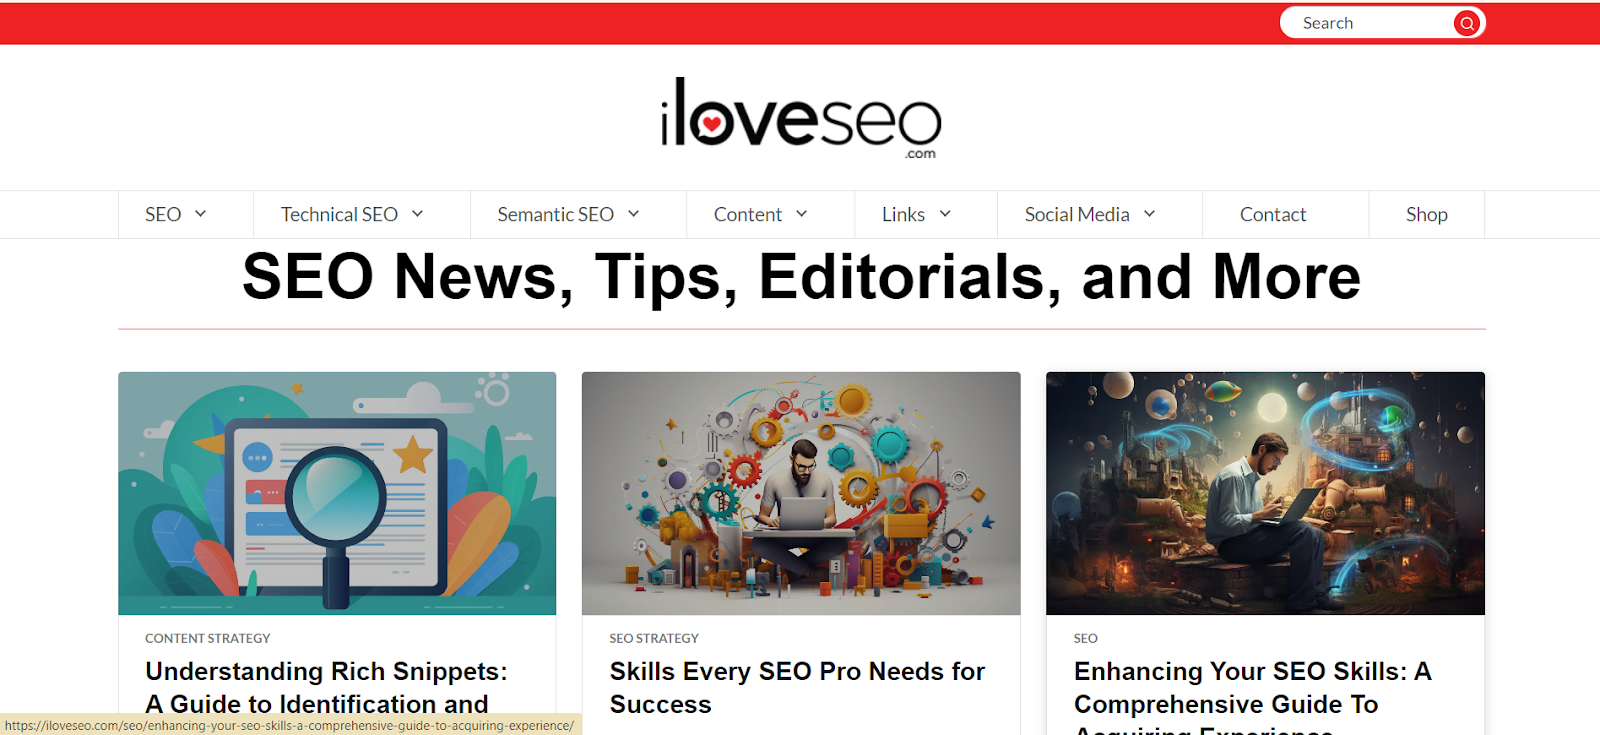Image resolution: width=1600 pixels, height=735 pixels.
Task: Open 'Skills Every SEO Pro Needs' article title
Action: click(797, 688)
